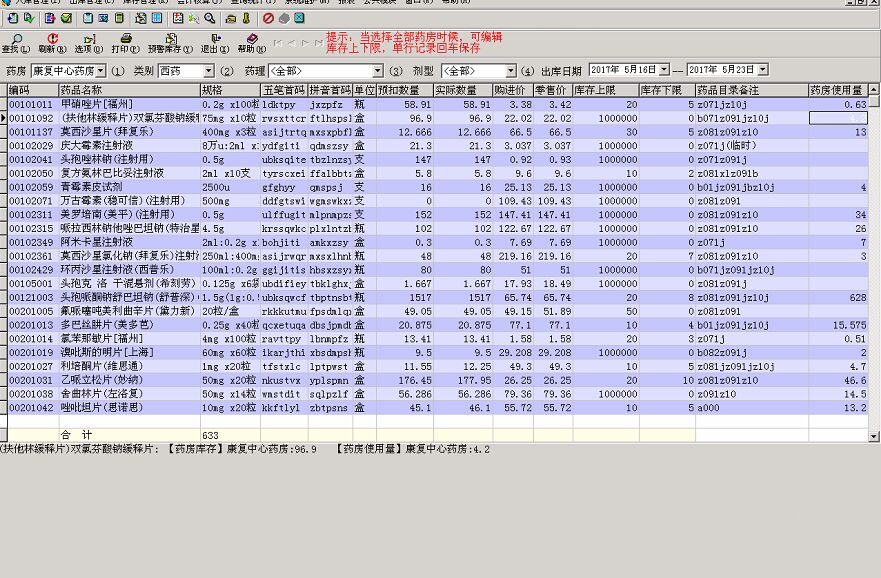Click 规格 column header
Image resolution: width=881 pixels, height=578 pixels.
point(230,90)
